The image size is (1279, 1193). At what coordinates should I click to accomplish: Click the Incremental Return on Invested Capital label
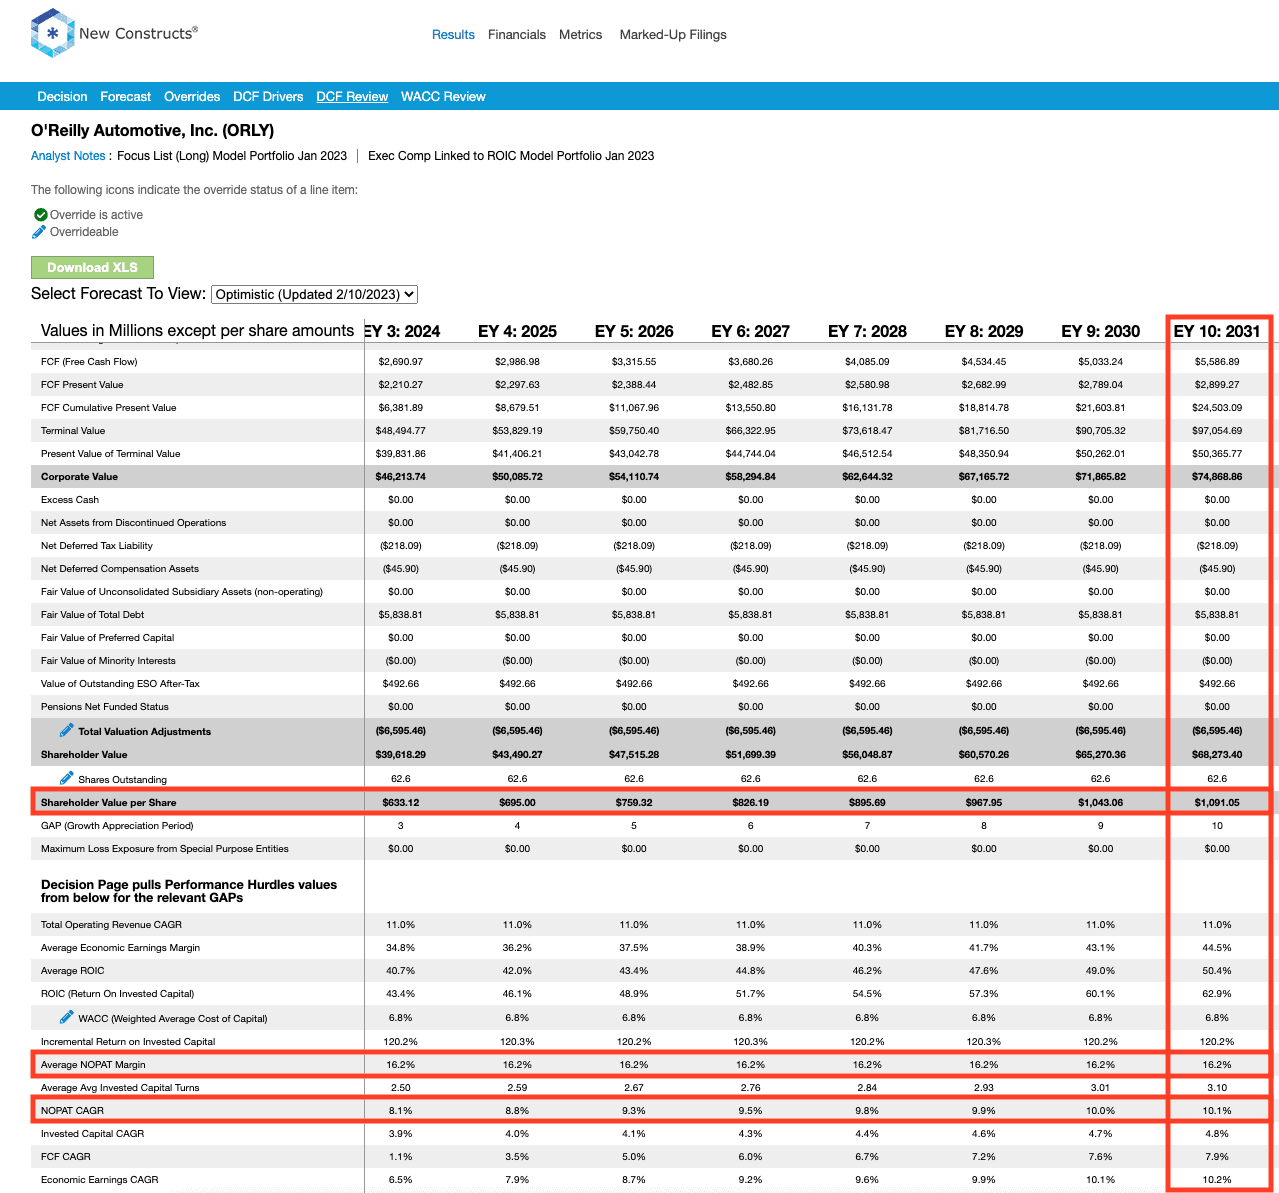tap(128, 1042)
